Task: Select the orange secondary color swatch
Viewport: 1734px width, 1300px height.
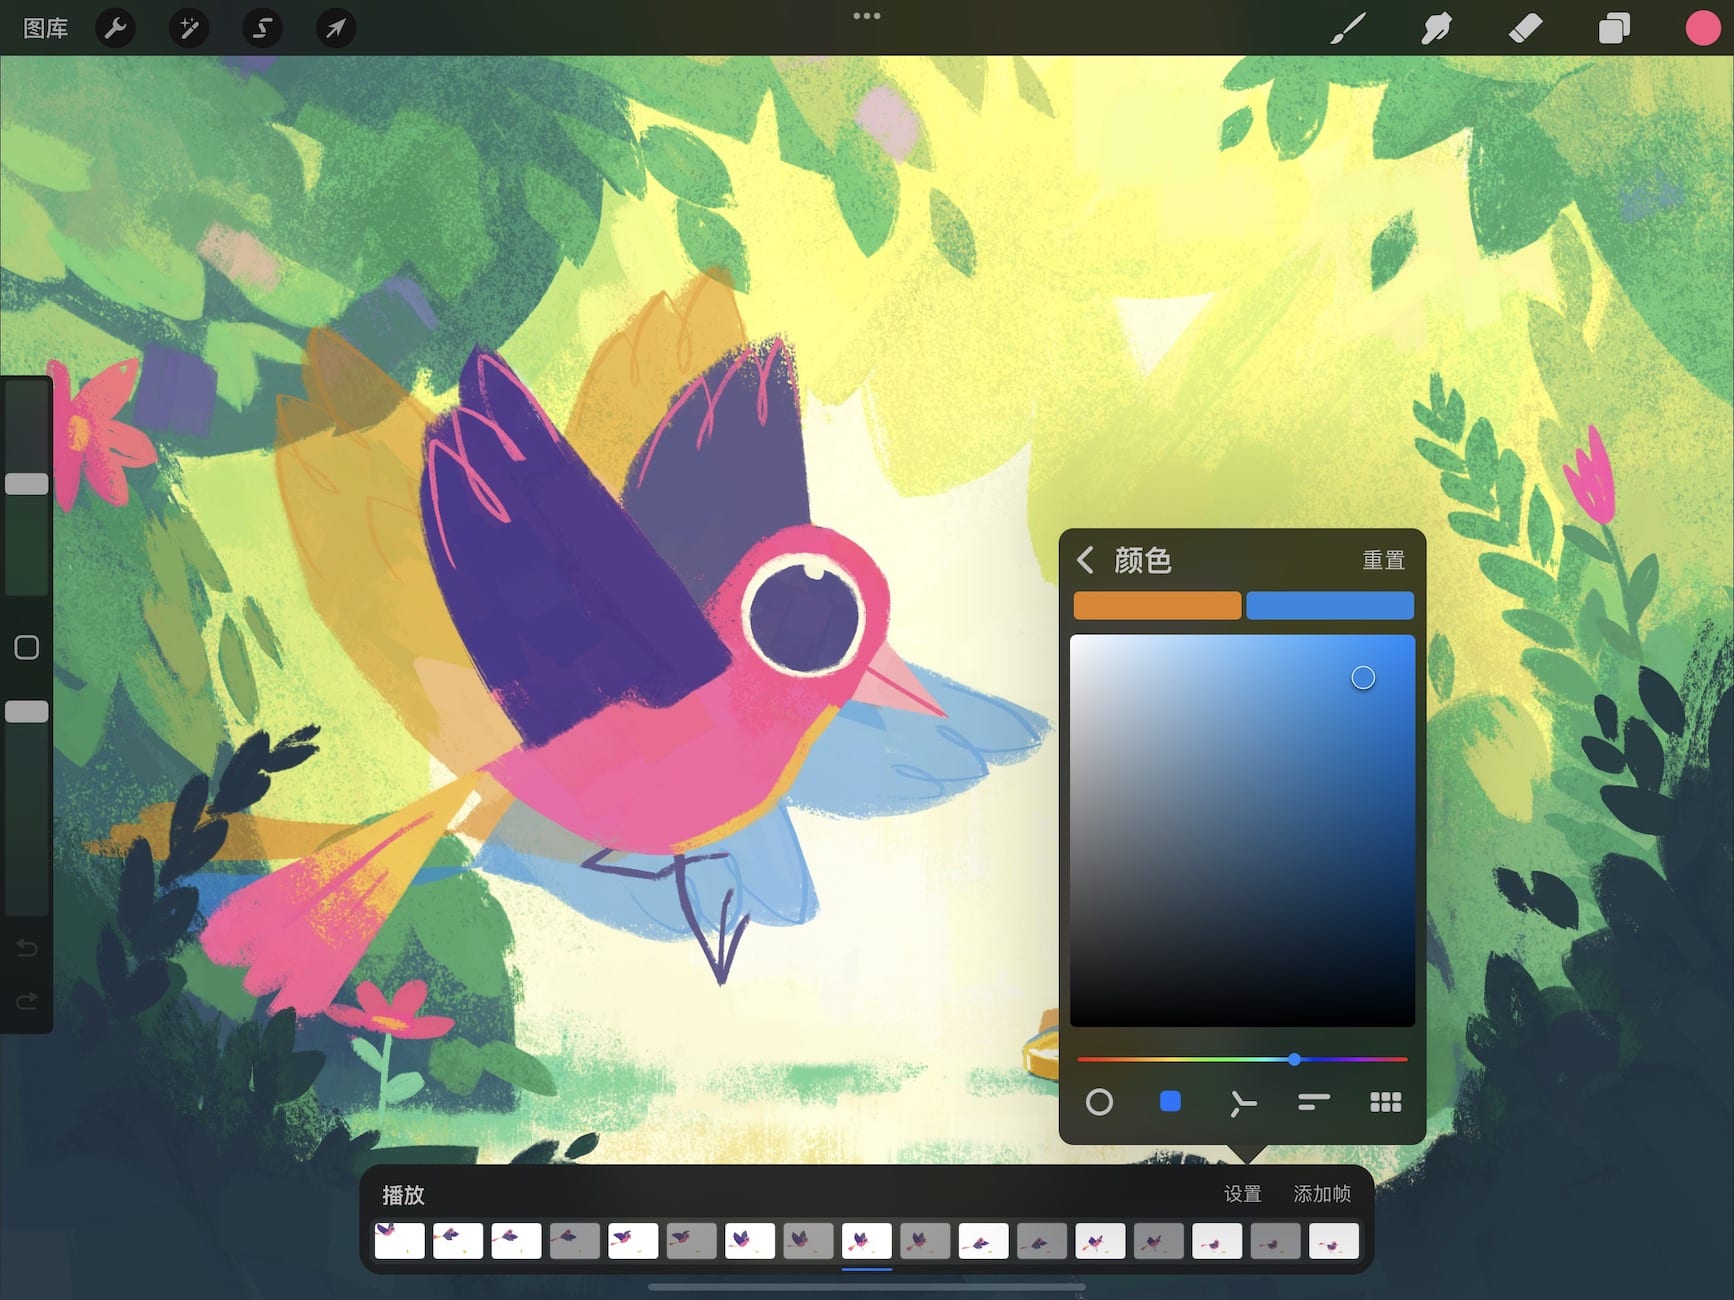Action: coord(1157,605)
